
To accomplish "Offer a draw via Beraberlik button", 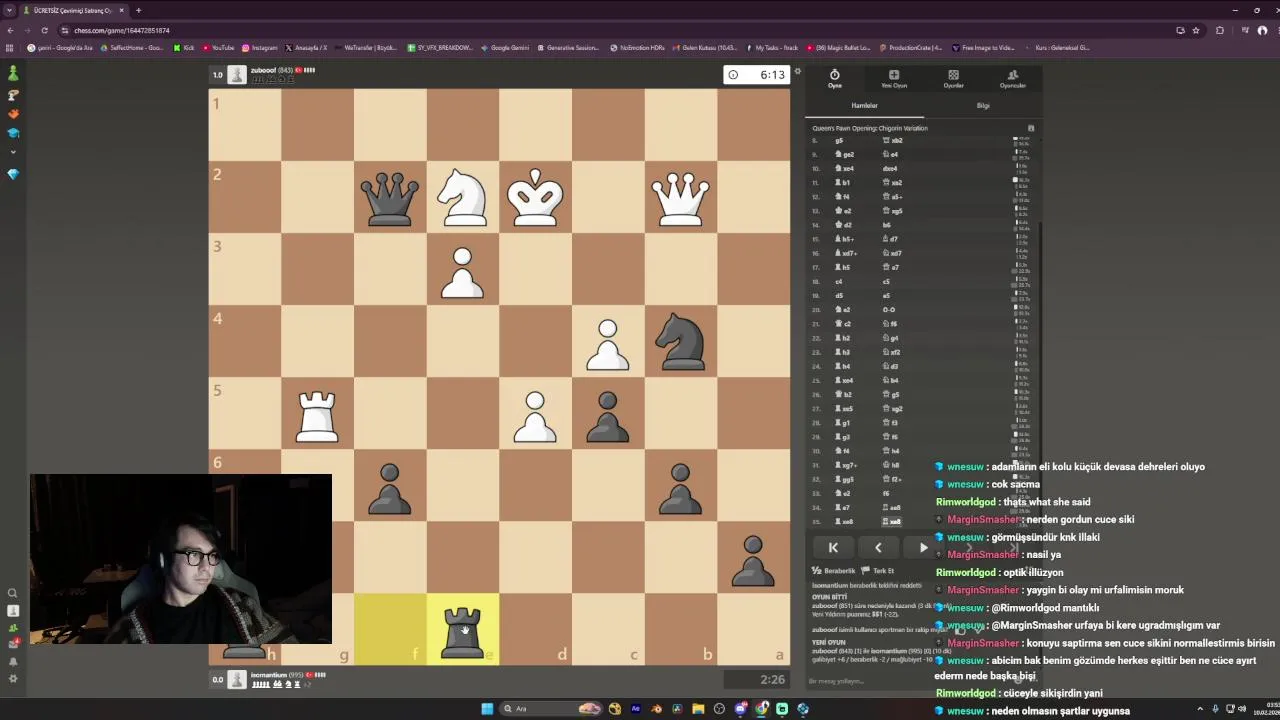I will tap(834, 571).
